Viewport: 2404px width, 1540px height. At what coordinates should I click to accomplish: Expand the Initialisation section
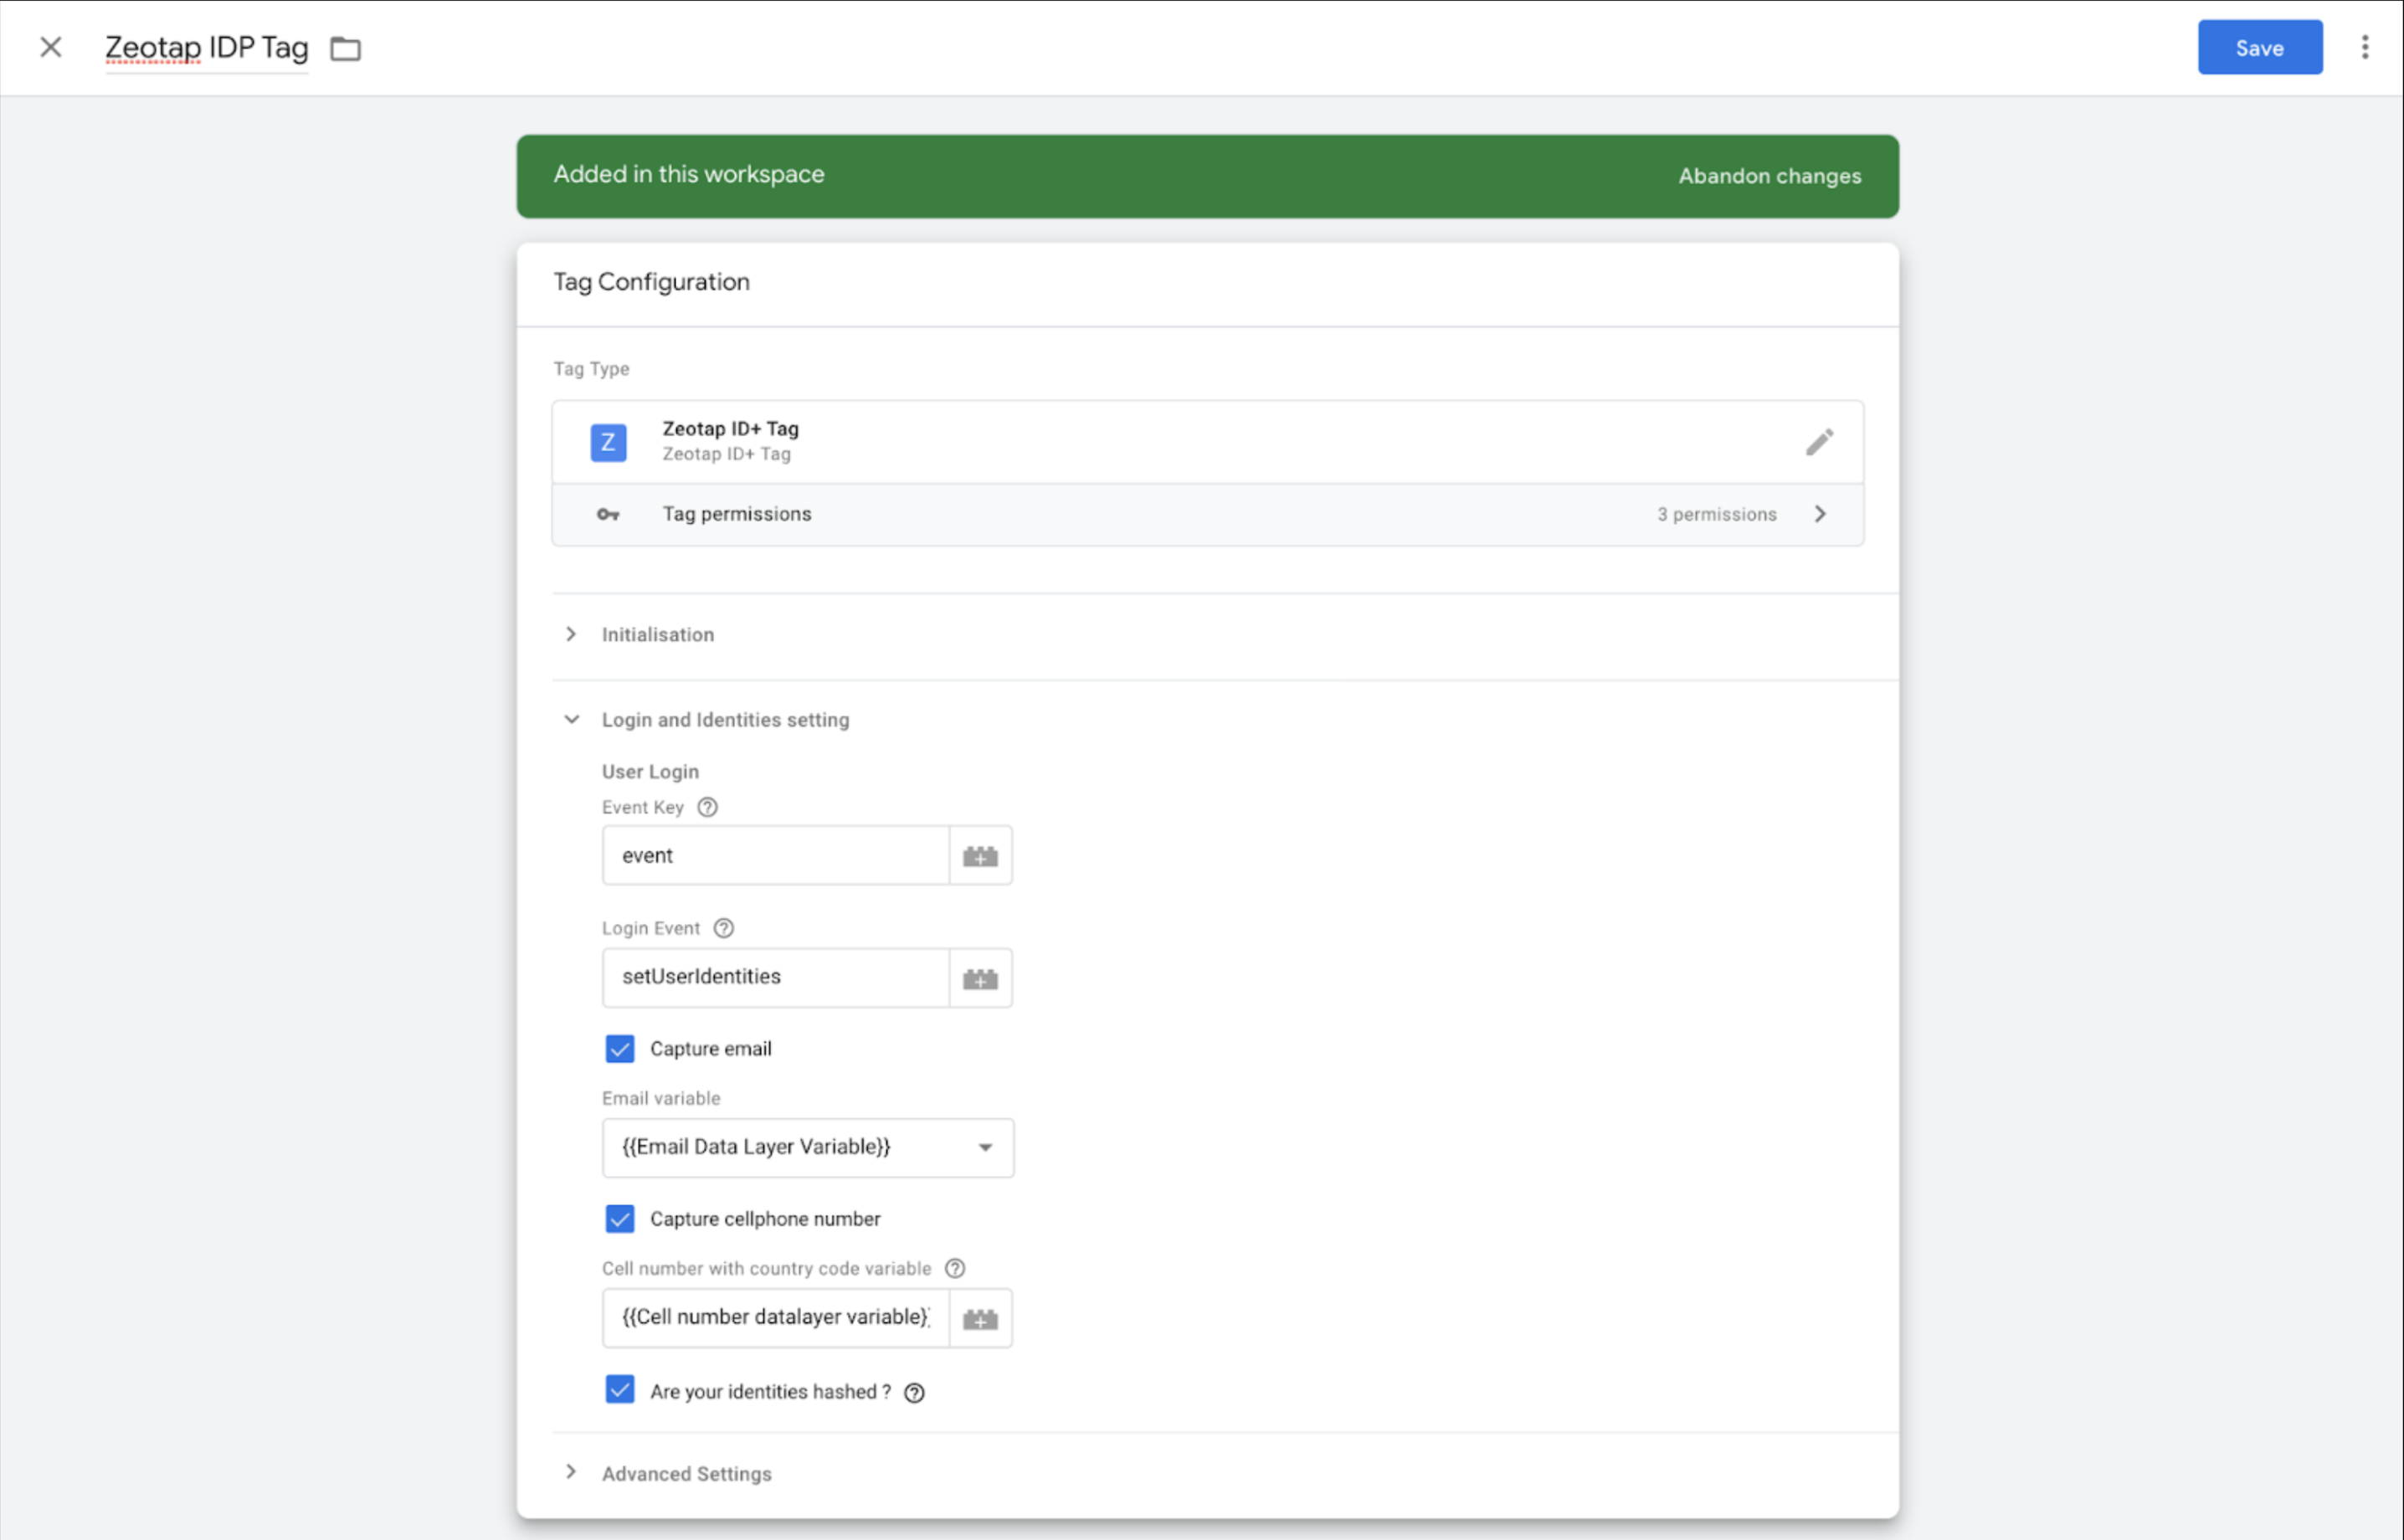657,635
